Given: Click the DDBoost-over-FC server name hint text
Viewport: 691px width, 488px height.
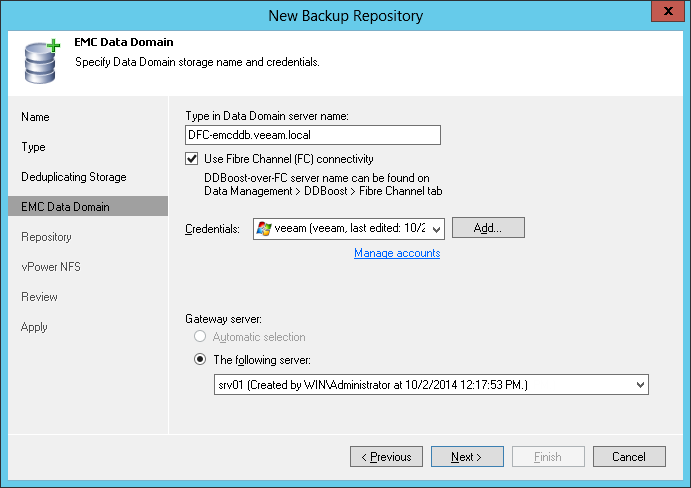Looking at the screenshot, I should coord(323,184).
